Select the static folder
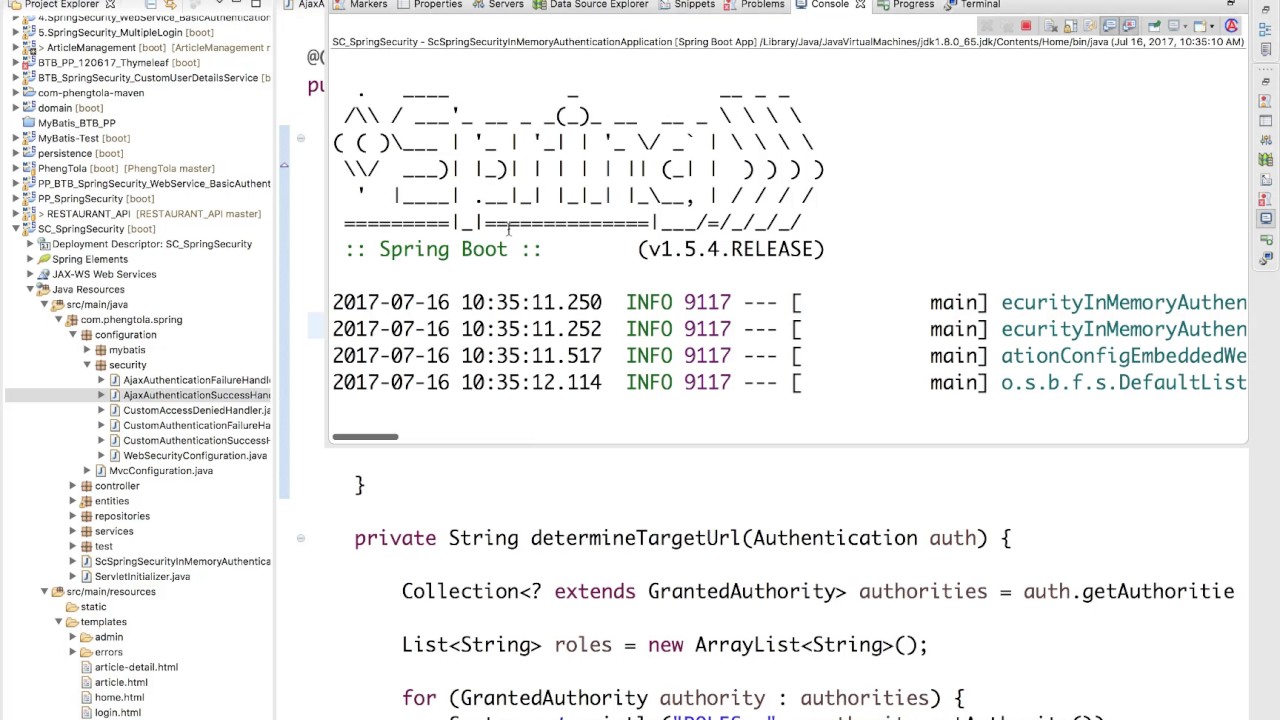Image resolution: width=1280 pixels, height=720 pixels. click(93, 607)
